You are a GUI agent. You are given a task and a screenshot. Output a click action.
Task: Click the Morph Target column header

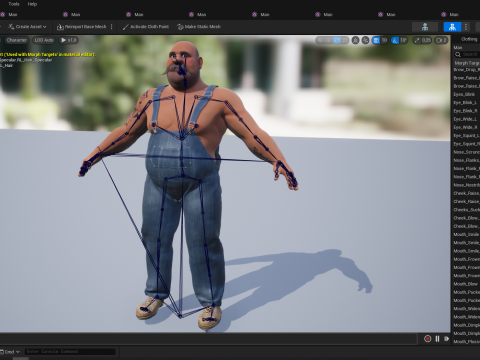tap(467, 63)
